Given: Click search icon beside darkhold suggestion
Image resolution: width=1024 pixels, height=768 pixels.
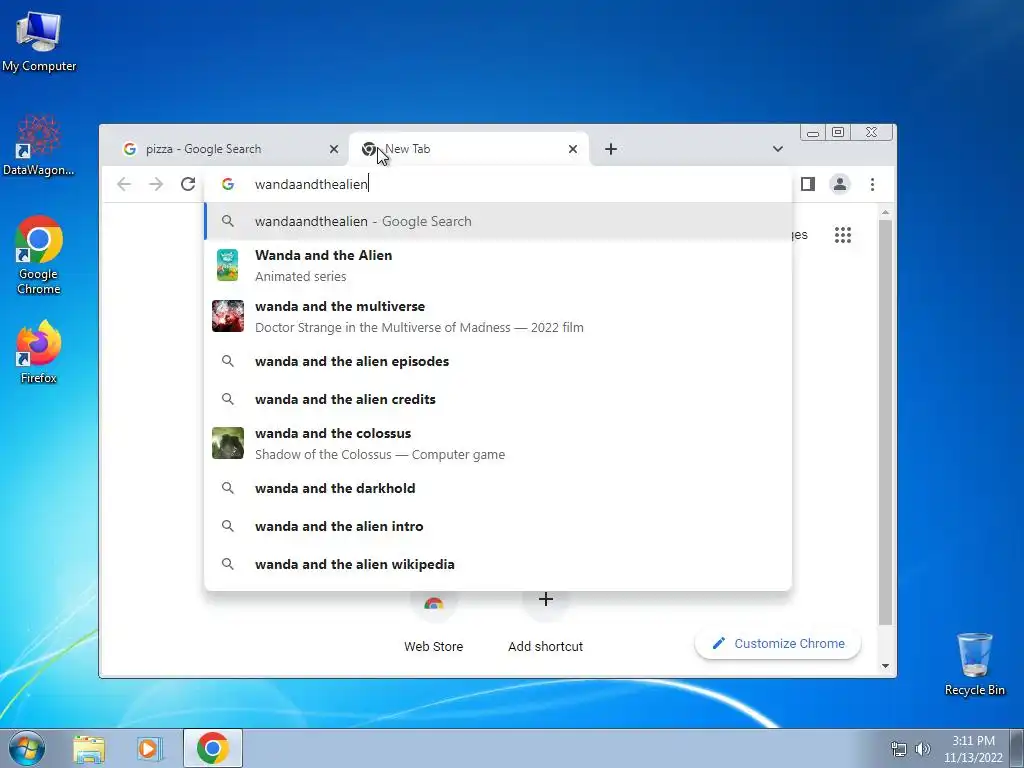Looking at the screenshot, I should pos(227,487).
